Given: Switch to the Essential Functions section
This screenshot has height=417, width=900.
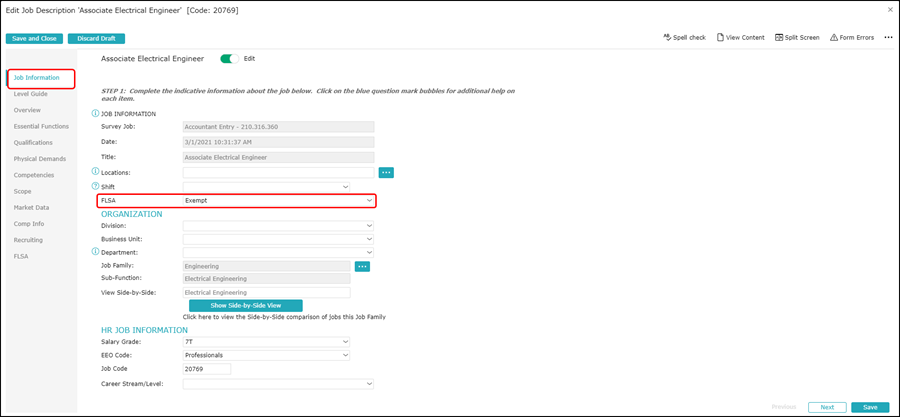Looking at the screenshot, I should tap(41, 126).
